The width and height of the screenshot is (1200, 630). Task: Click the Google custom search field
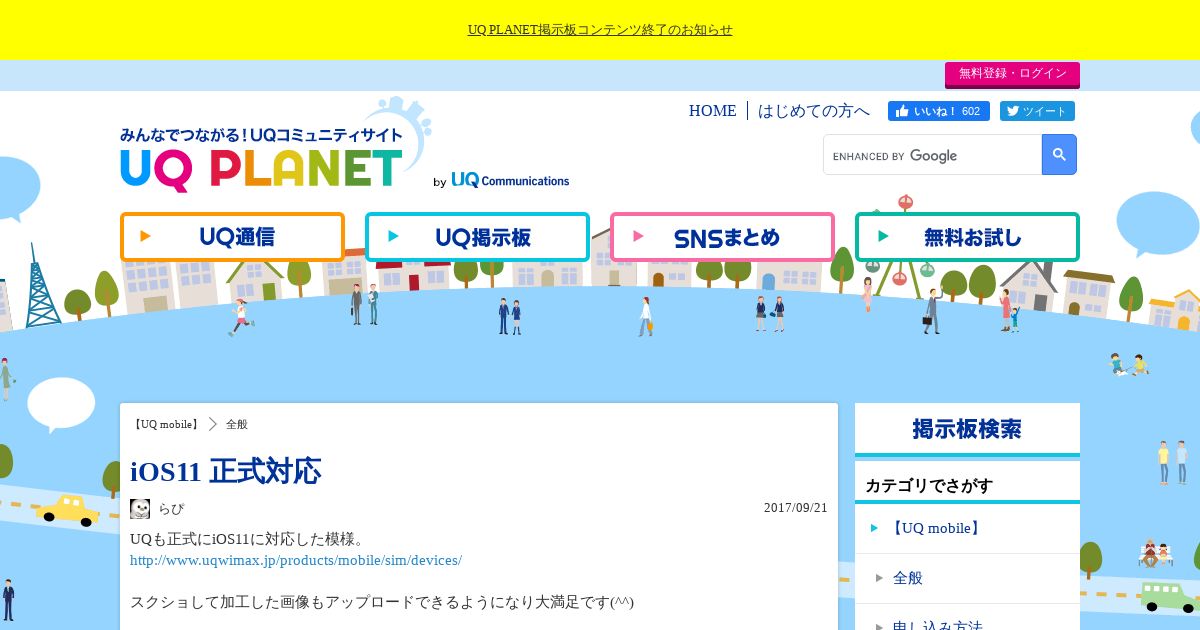coord(932,155)
